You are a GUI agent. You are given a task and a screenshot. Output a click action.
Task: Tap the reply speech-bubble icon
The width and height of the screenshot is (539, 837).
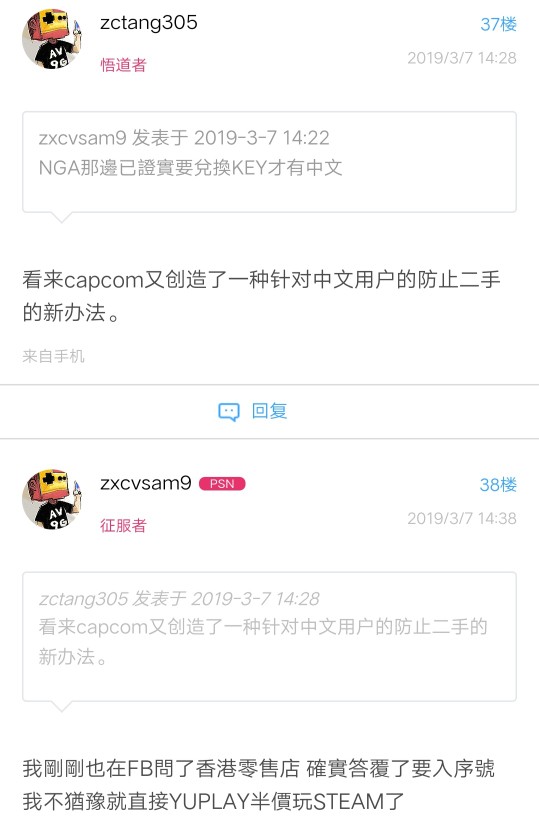pyautogui.click(x=229, y=412)
